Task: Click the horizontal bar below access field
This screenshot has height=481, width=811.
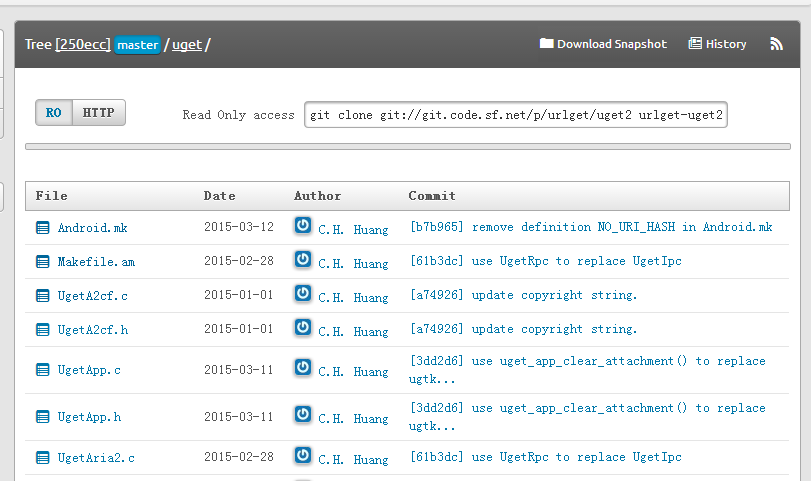Action: [408, 147]
